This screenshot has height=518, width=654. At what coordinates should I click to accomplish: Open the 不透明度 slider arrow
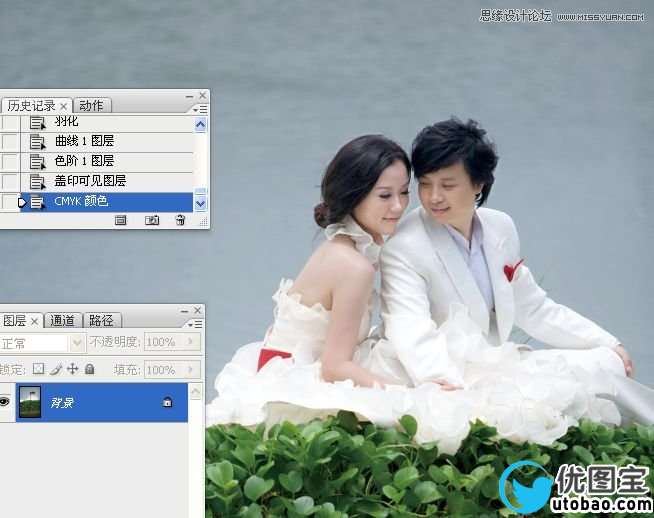click(x=191, y=342)
